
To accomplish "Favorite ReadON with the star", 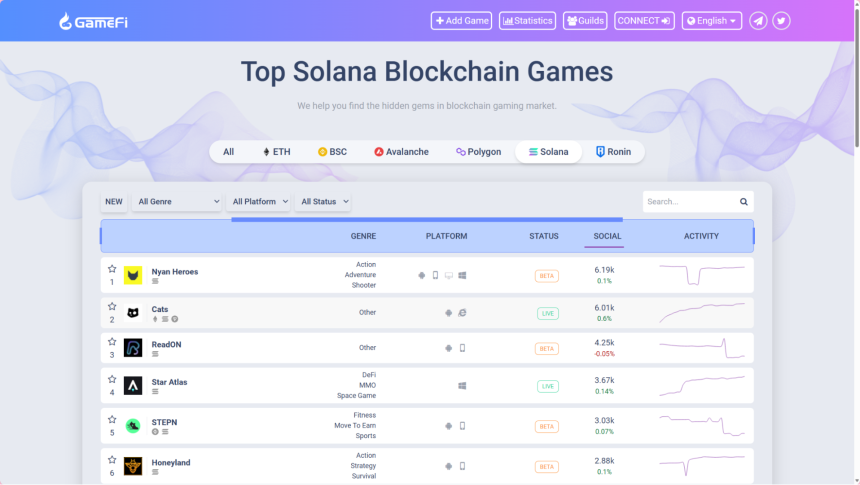I will pos(112,341).
